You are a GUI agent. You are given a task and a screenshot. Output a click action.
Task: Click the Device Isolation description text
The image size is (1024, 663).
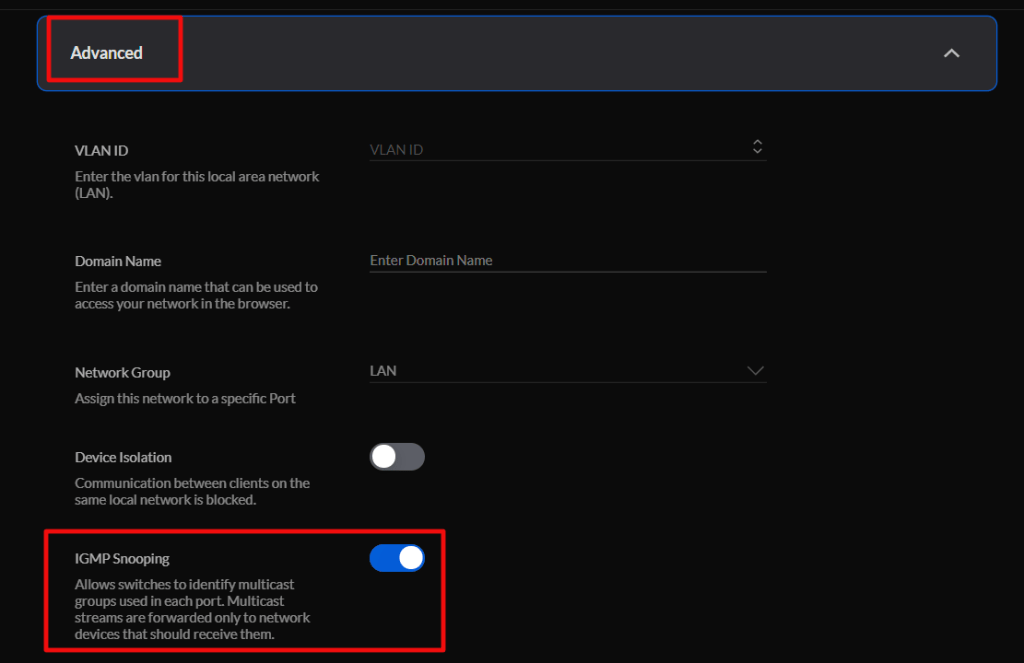click(x=192, y=491)
